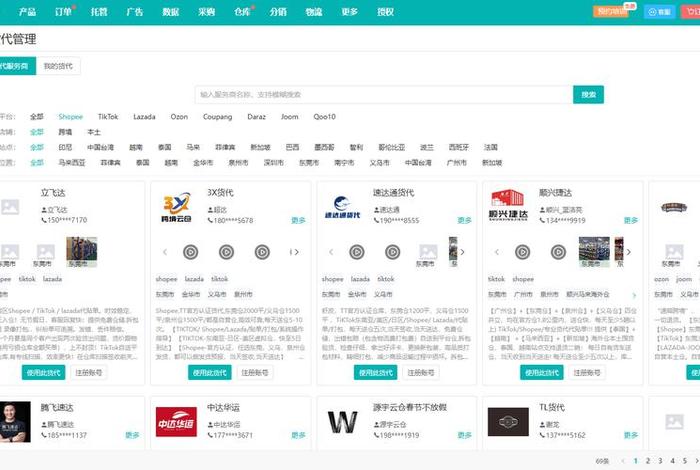This screenshot has height=470, width=700.
Task: Filter platform by Ozon
Action: (x=179, y=117)
